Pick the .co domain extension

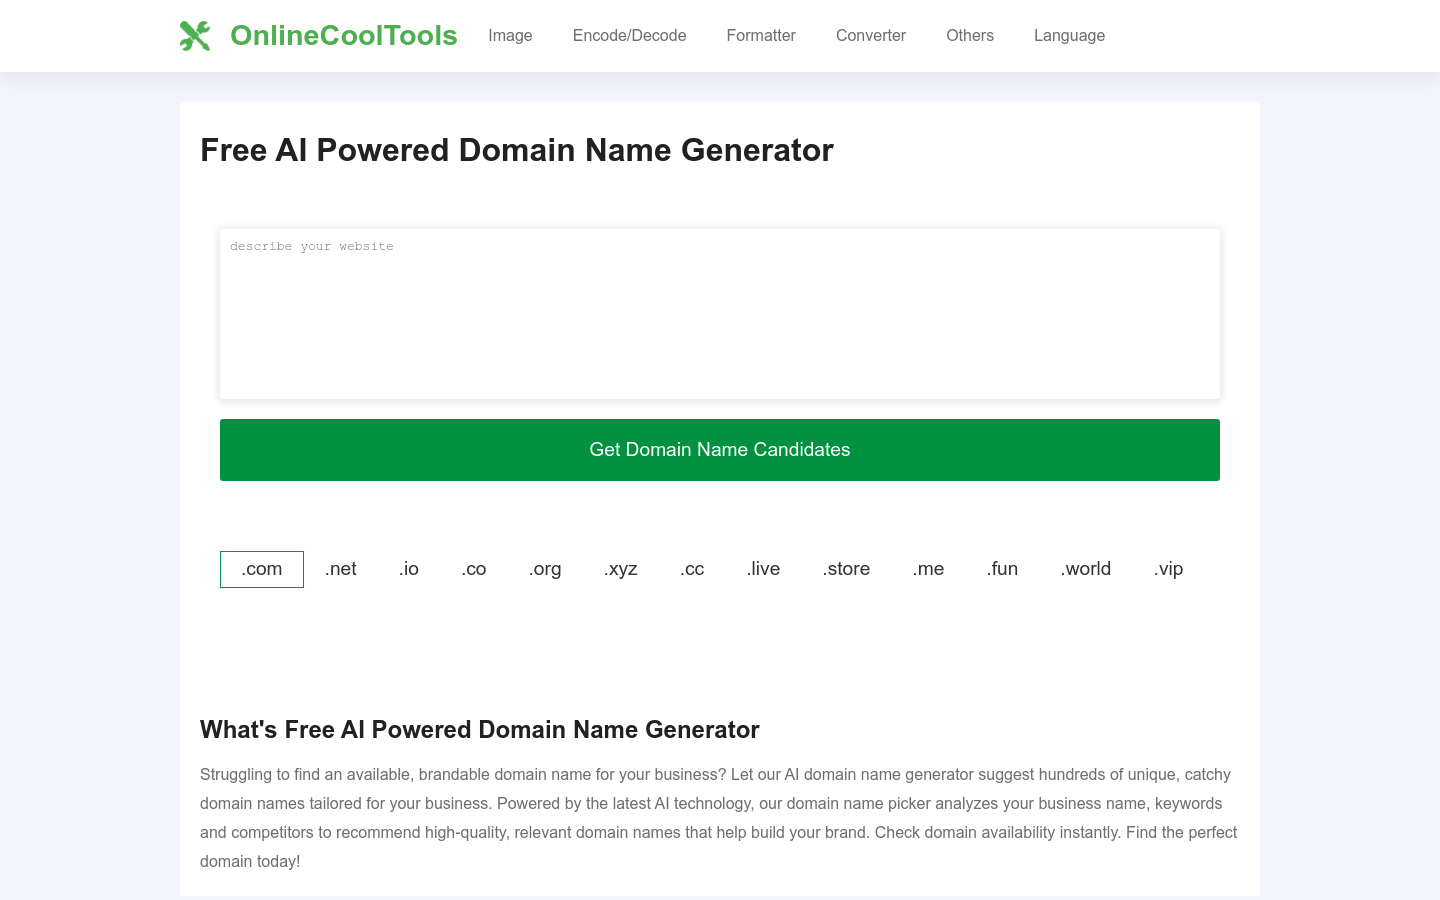pyautogui.click(x=474, y=569)
